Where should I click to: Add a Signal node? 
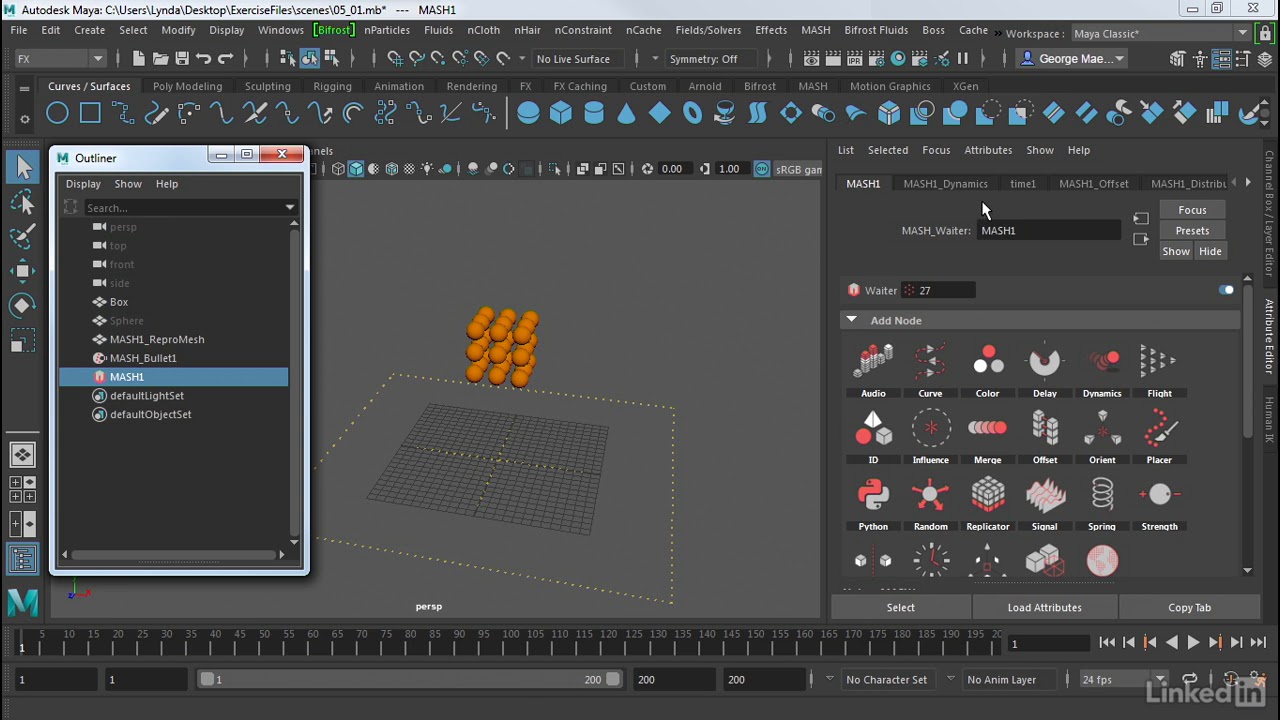pos(1045,495)
